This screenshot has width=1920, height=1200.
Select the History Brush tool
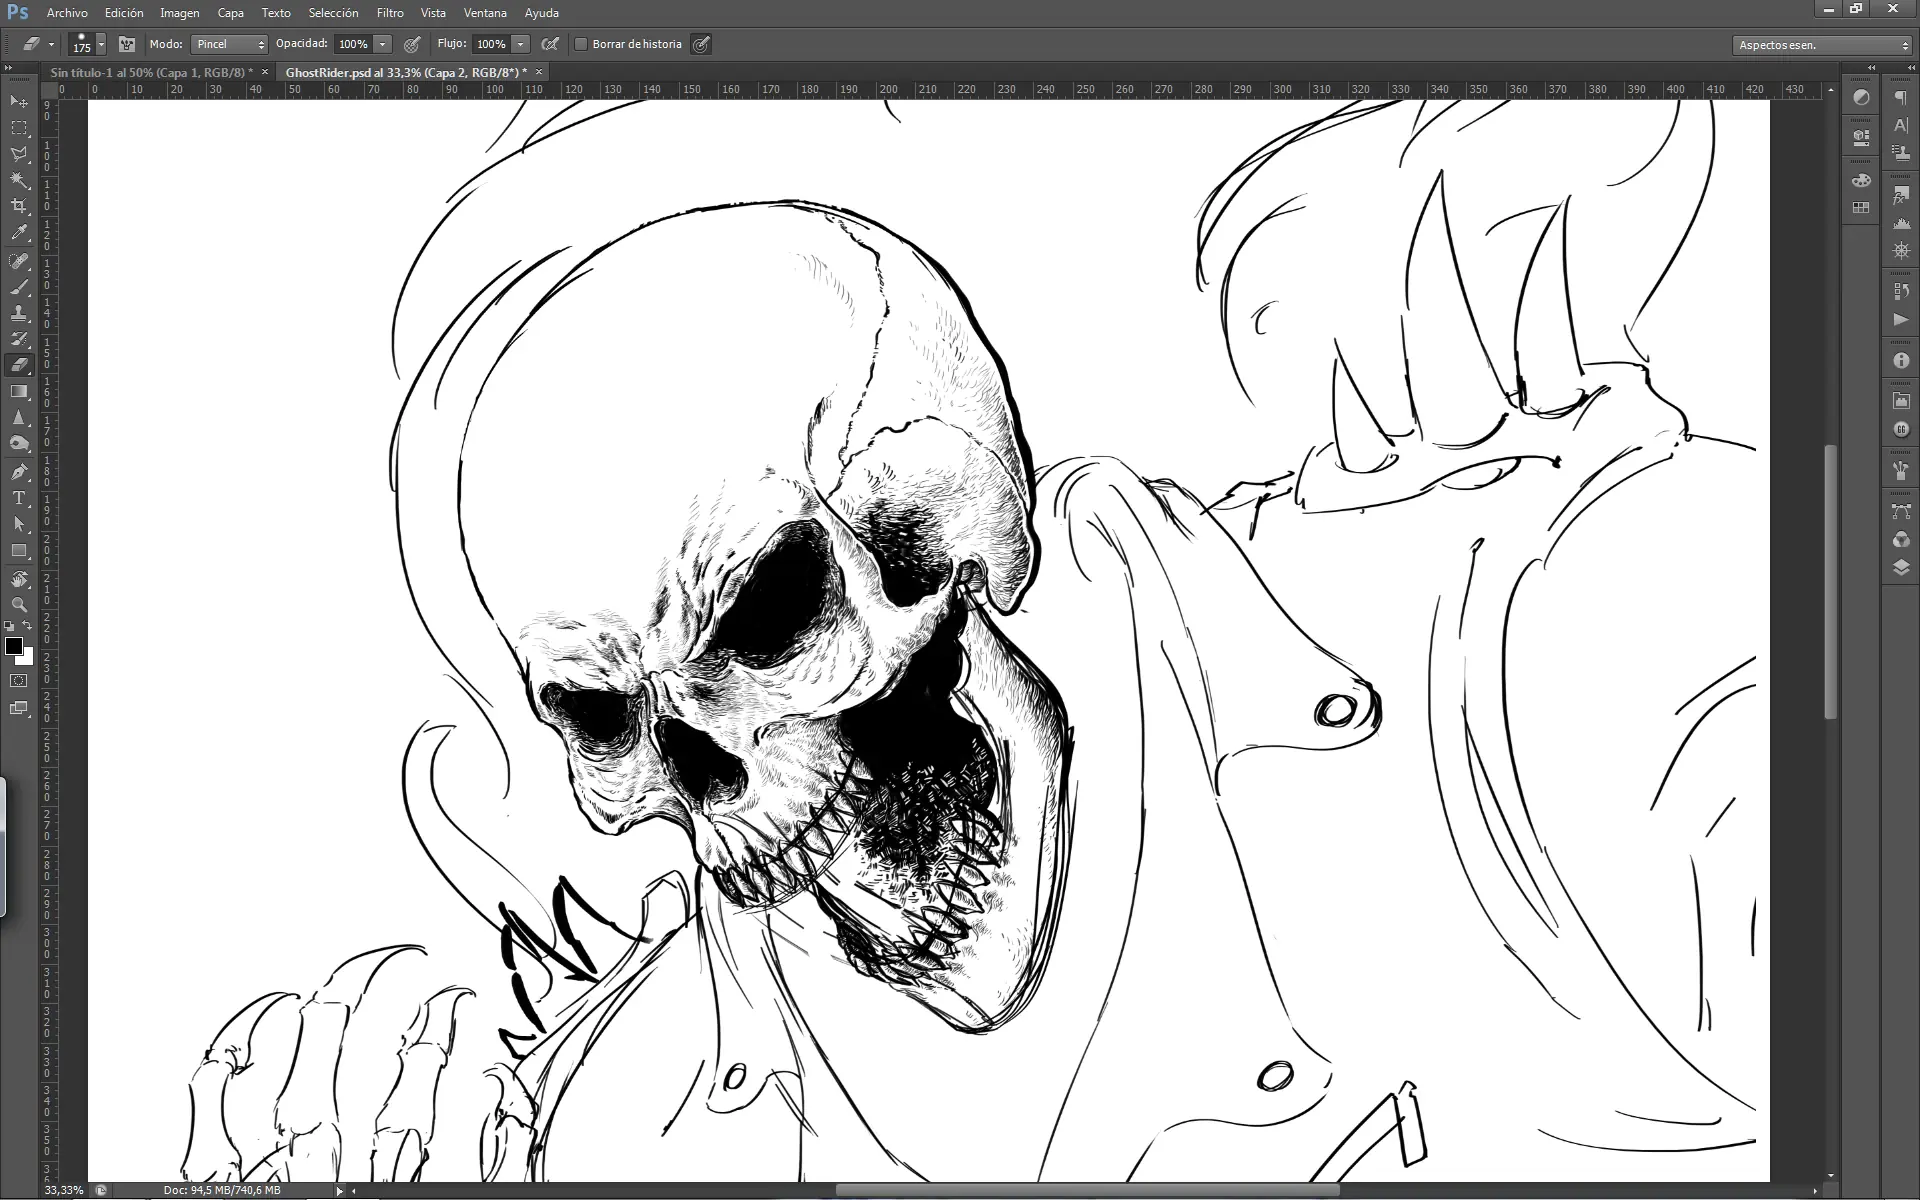[x=19, y=339]
